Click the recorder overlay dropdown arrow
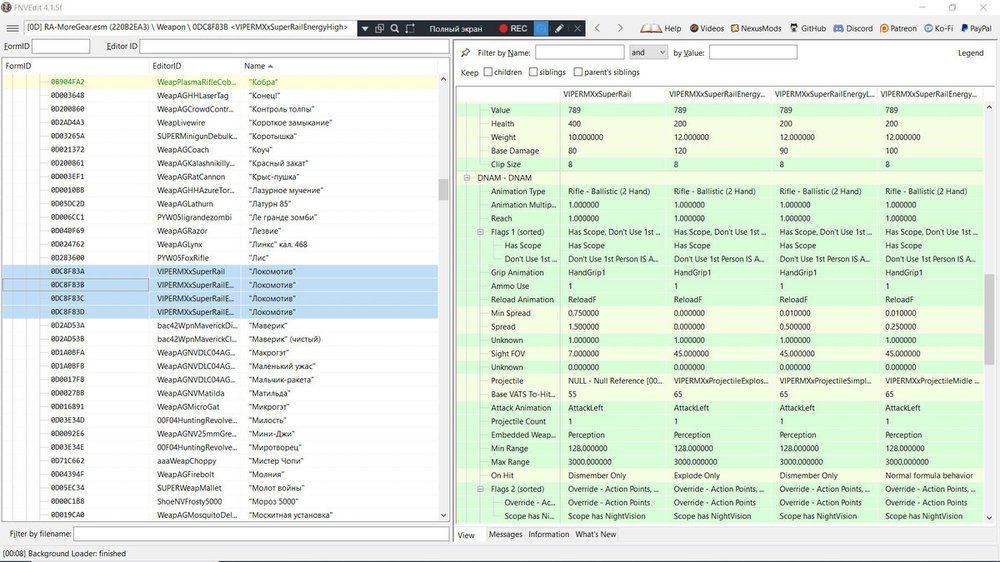1000x562 pixels. pyautogui.click(x=365, y=29)
